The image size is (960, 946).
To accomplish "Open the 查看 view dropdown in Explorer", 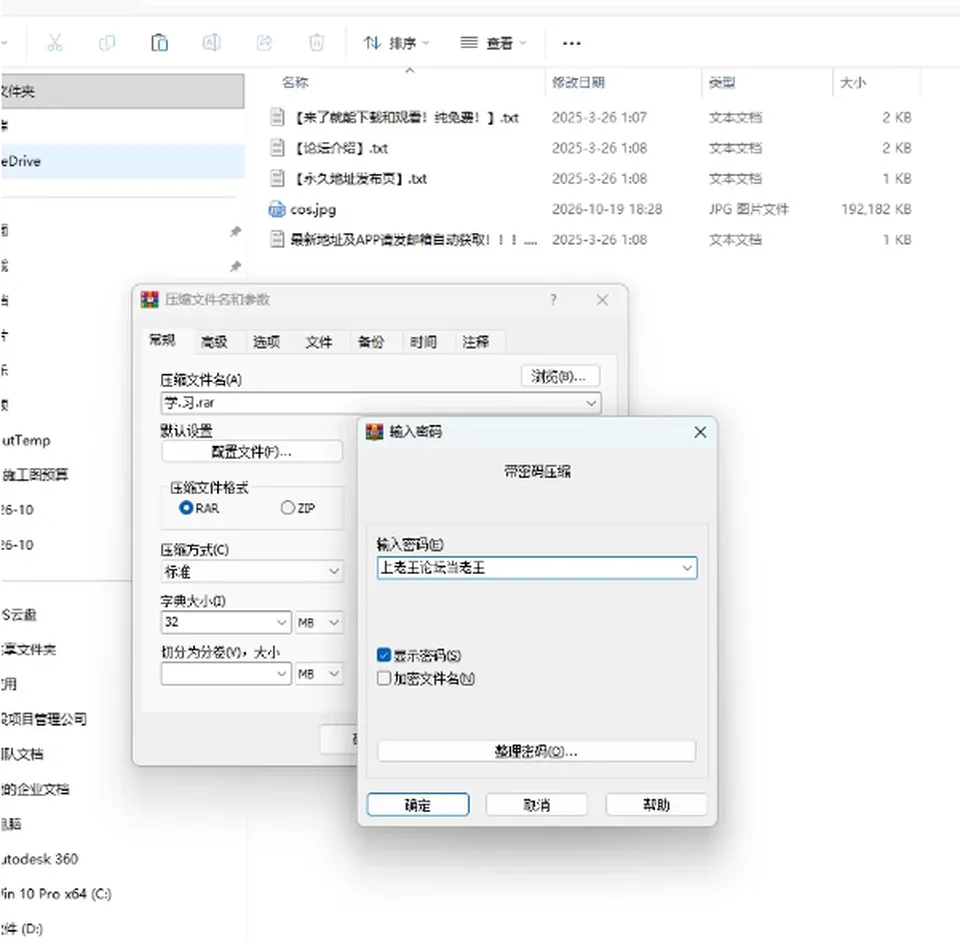I will (493, 43).
